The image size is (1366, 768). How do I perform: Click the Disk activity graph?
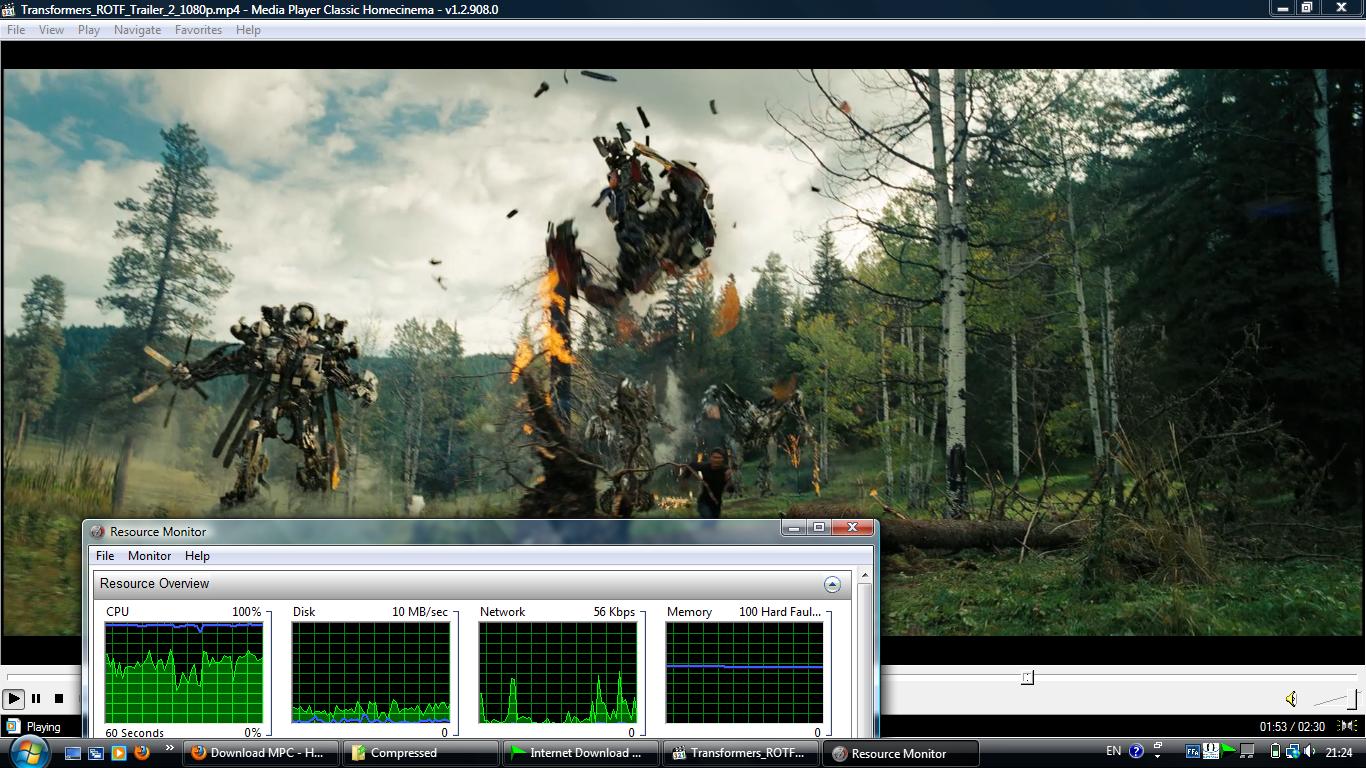pyautogui.click(x=371, y=672)
